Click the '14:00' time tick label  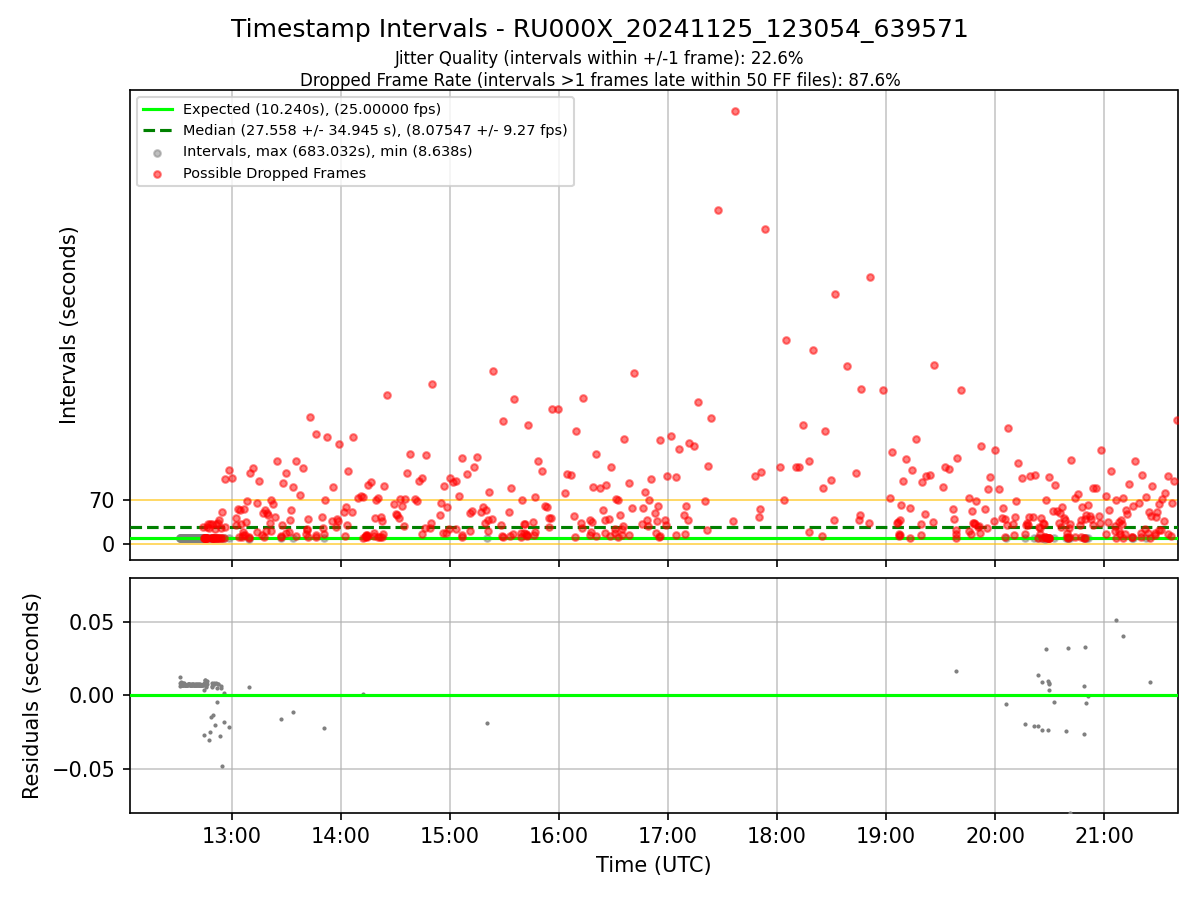(x=341, y=835)
